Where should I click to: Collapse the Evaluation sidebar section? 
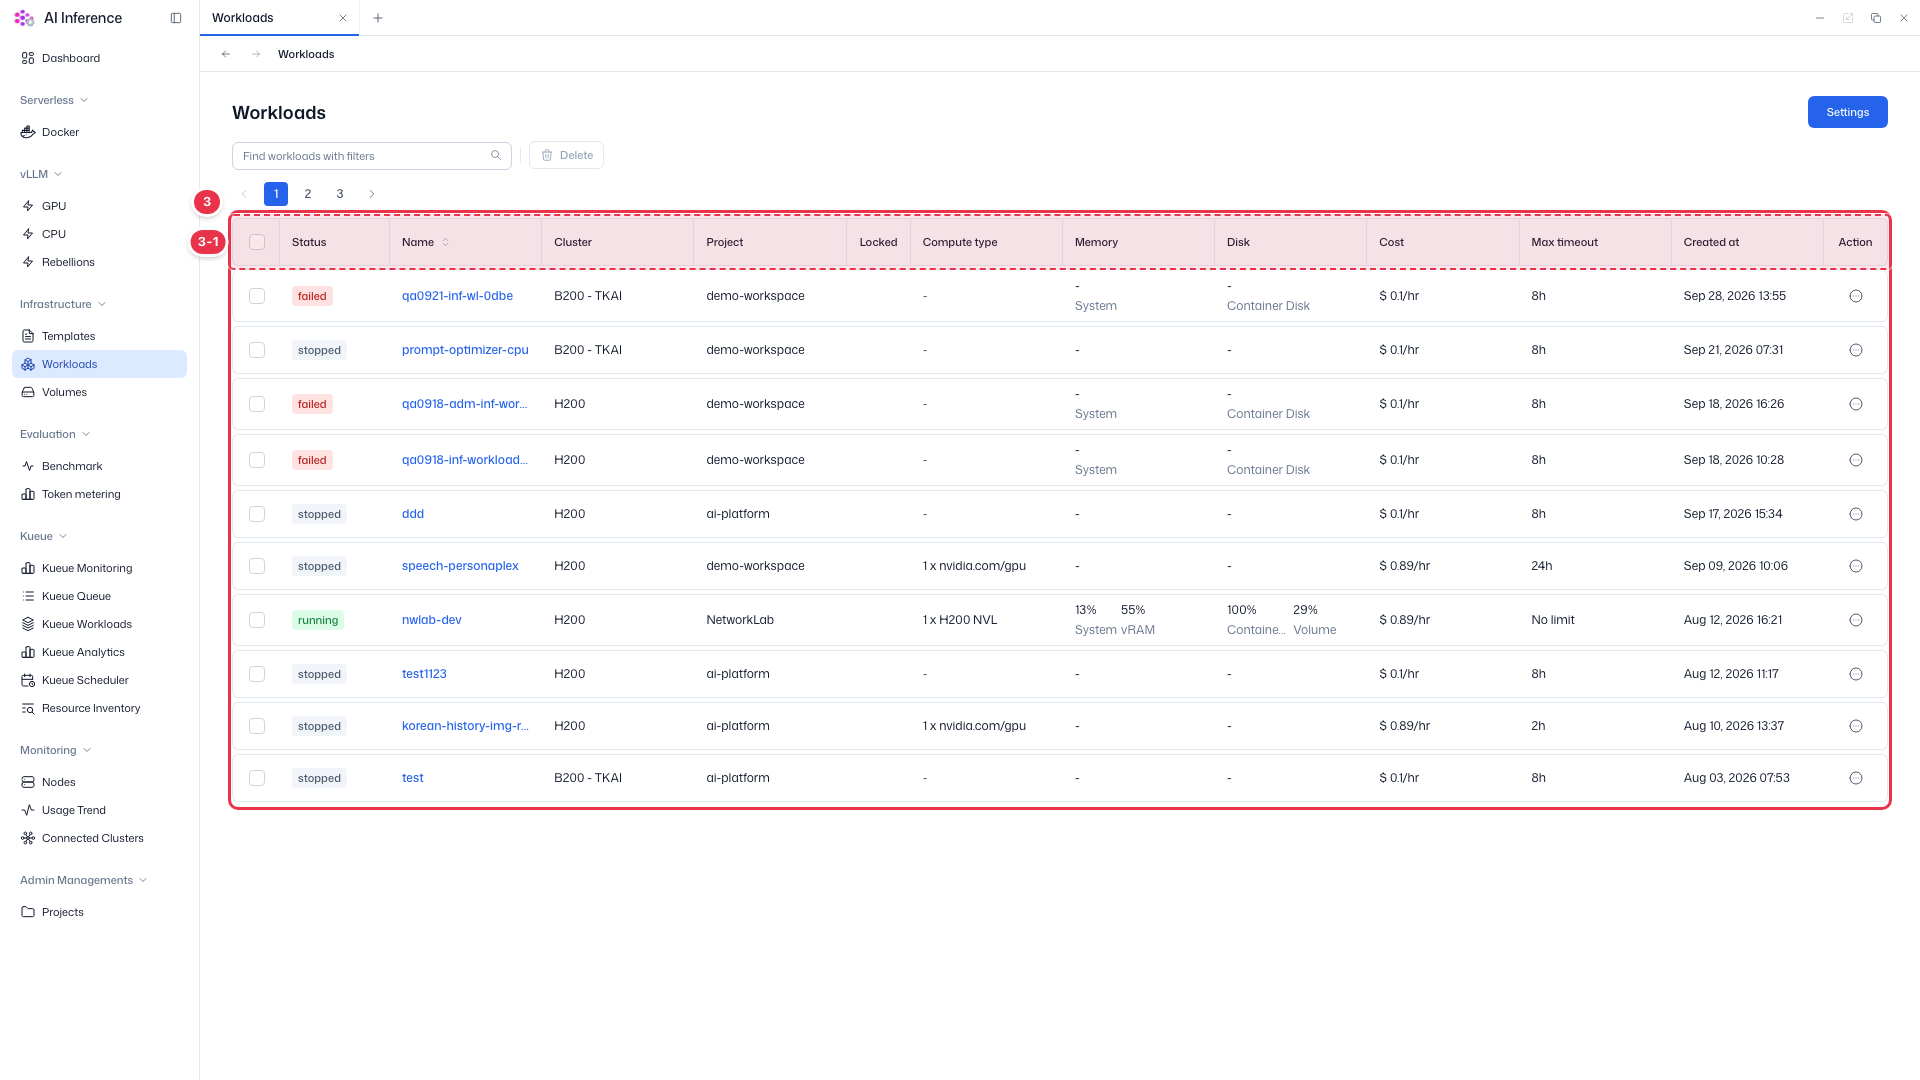pos(55,434)
